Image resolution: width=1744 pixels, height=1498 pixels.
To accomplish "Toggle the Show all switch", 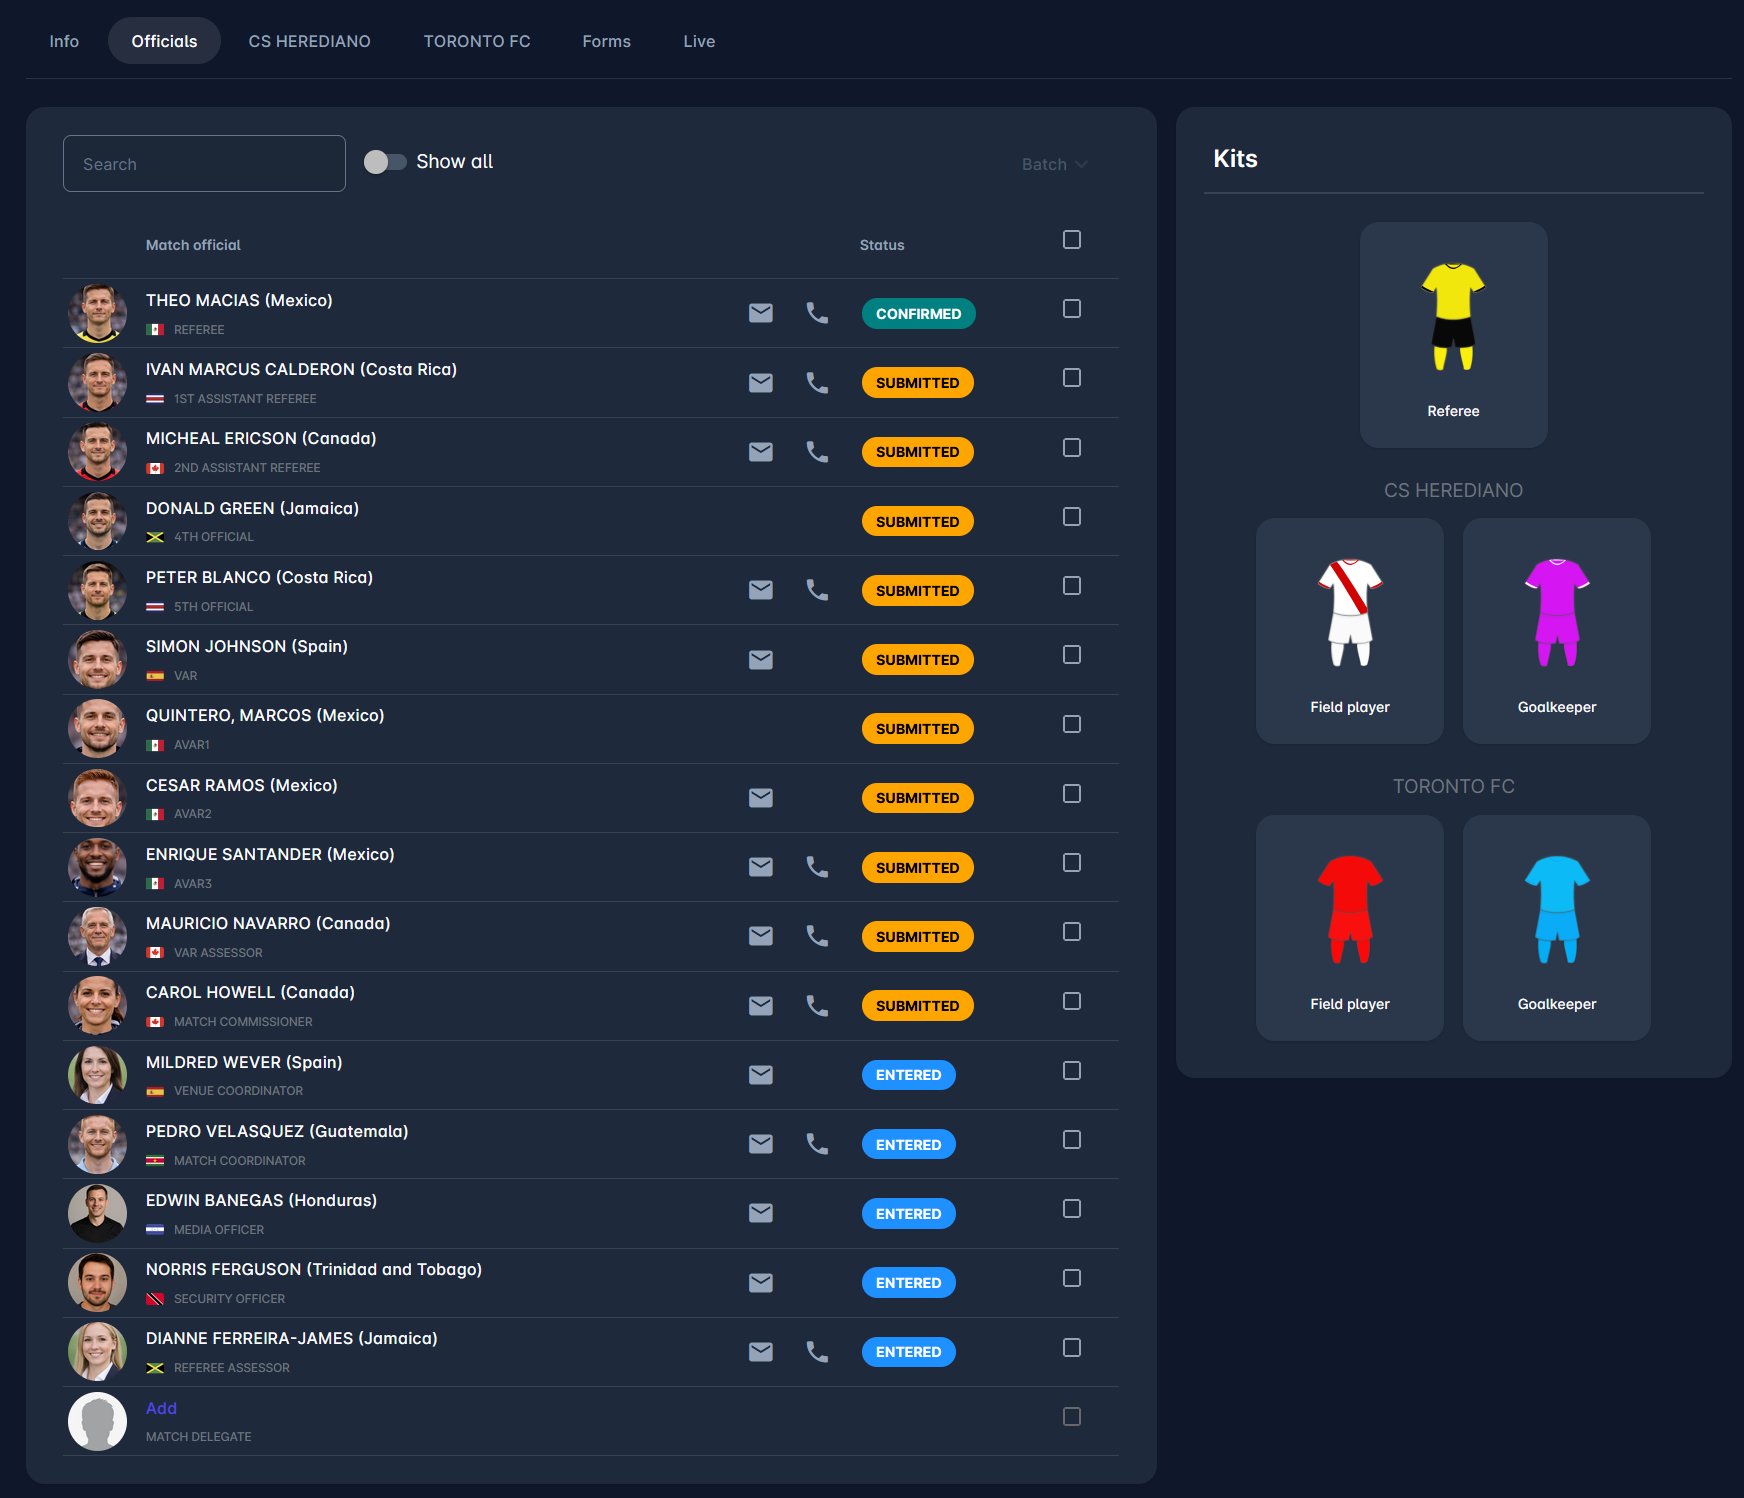I will tap(385, 162).
